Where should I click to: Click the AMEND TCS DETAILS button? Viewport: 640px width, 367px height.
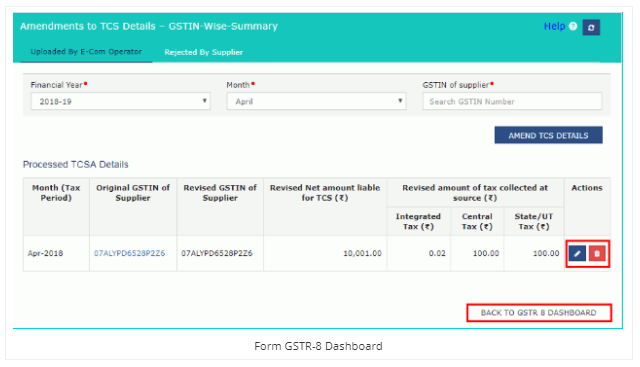tap(548, 135)
